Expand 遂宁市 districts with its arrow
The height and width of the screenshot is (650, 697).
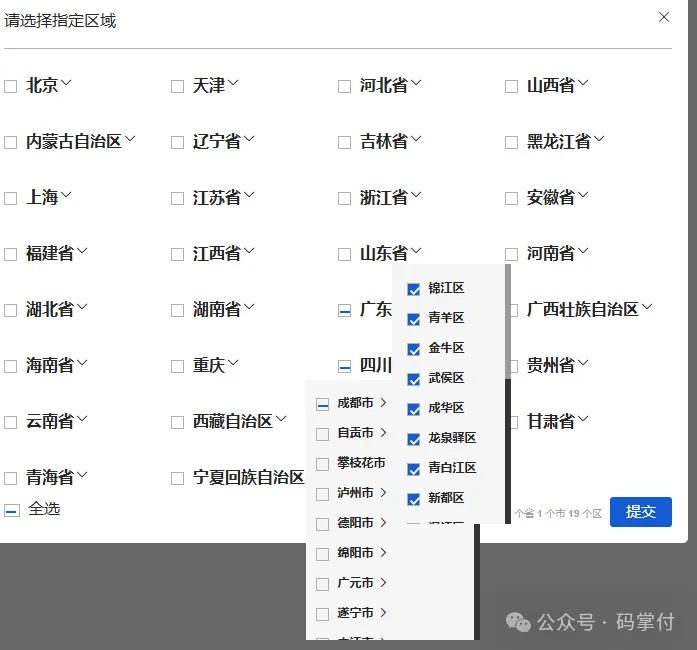click(x=383, y=613)
